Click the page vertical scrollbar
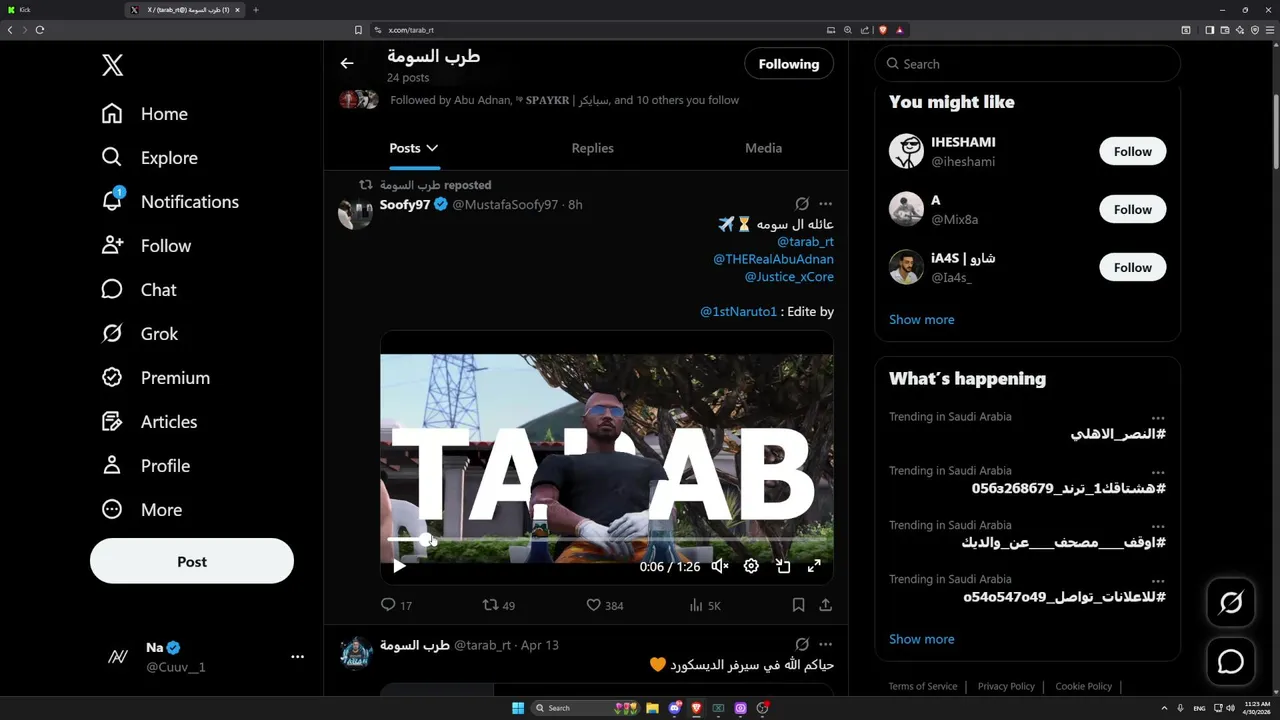Viewport: 1280px width, 720px height. [x=1275, y=132]
